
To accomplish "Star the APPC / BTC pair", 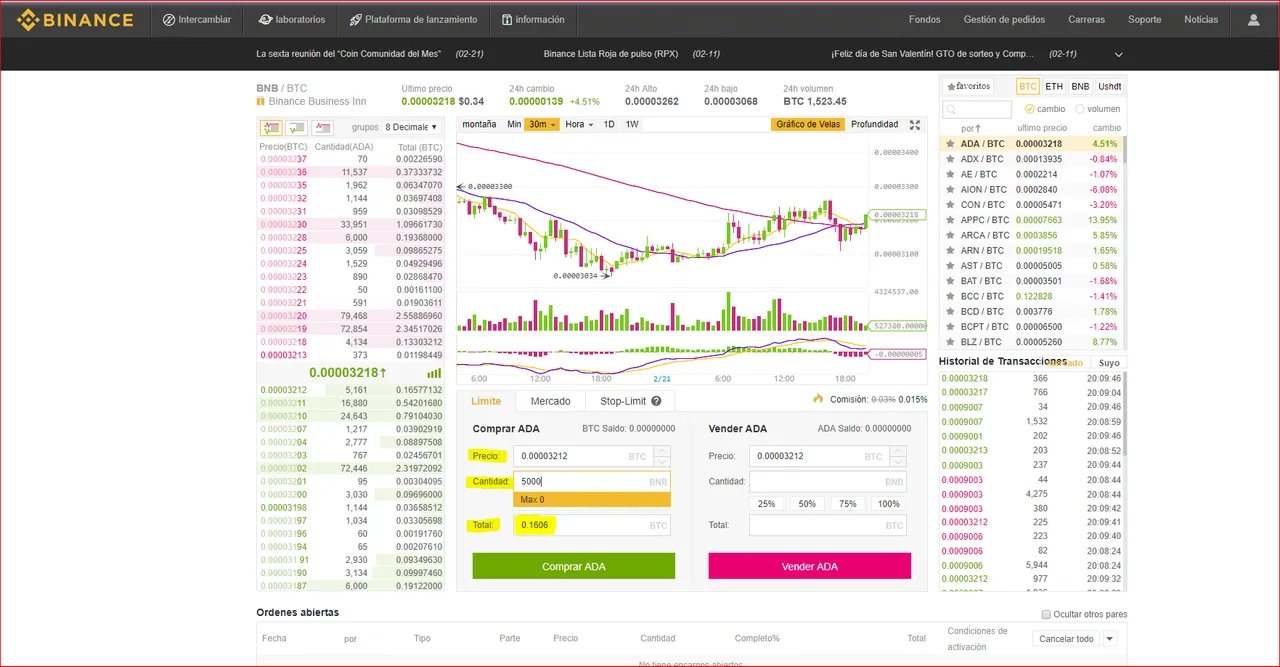I will pyautogui.click(x=951, y=220).
